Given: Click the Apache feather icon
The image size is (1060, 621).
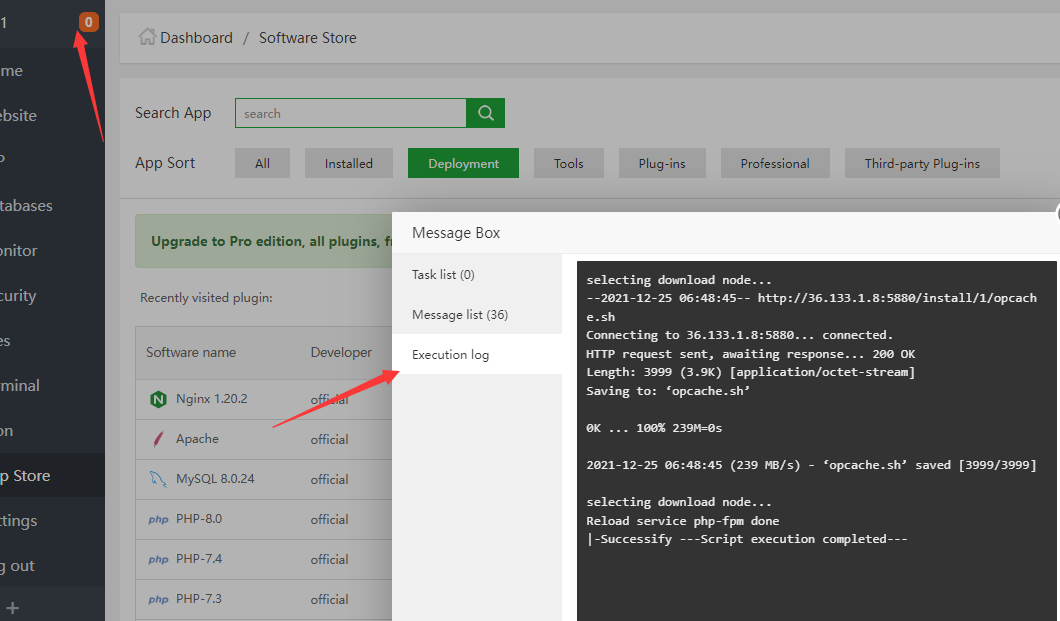Looking at the screenshot, I should tap(158, 439).
